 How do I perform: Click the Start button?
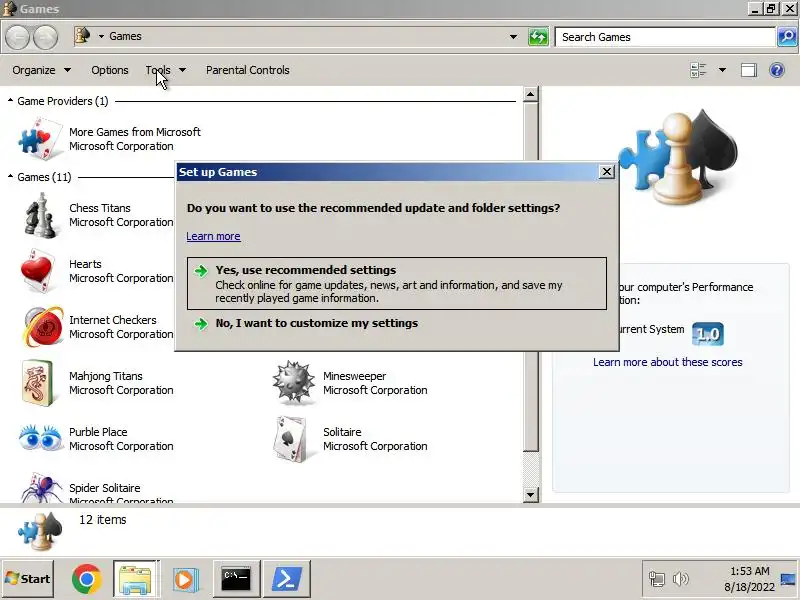28,579
